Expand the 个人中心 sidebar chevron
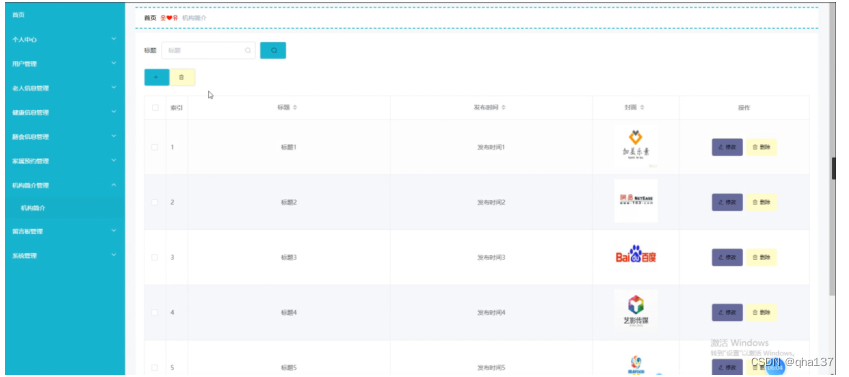849x377 pixels. click(114, 39)
